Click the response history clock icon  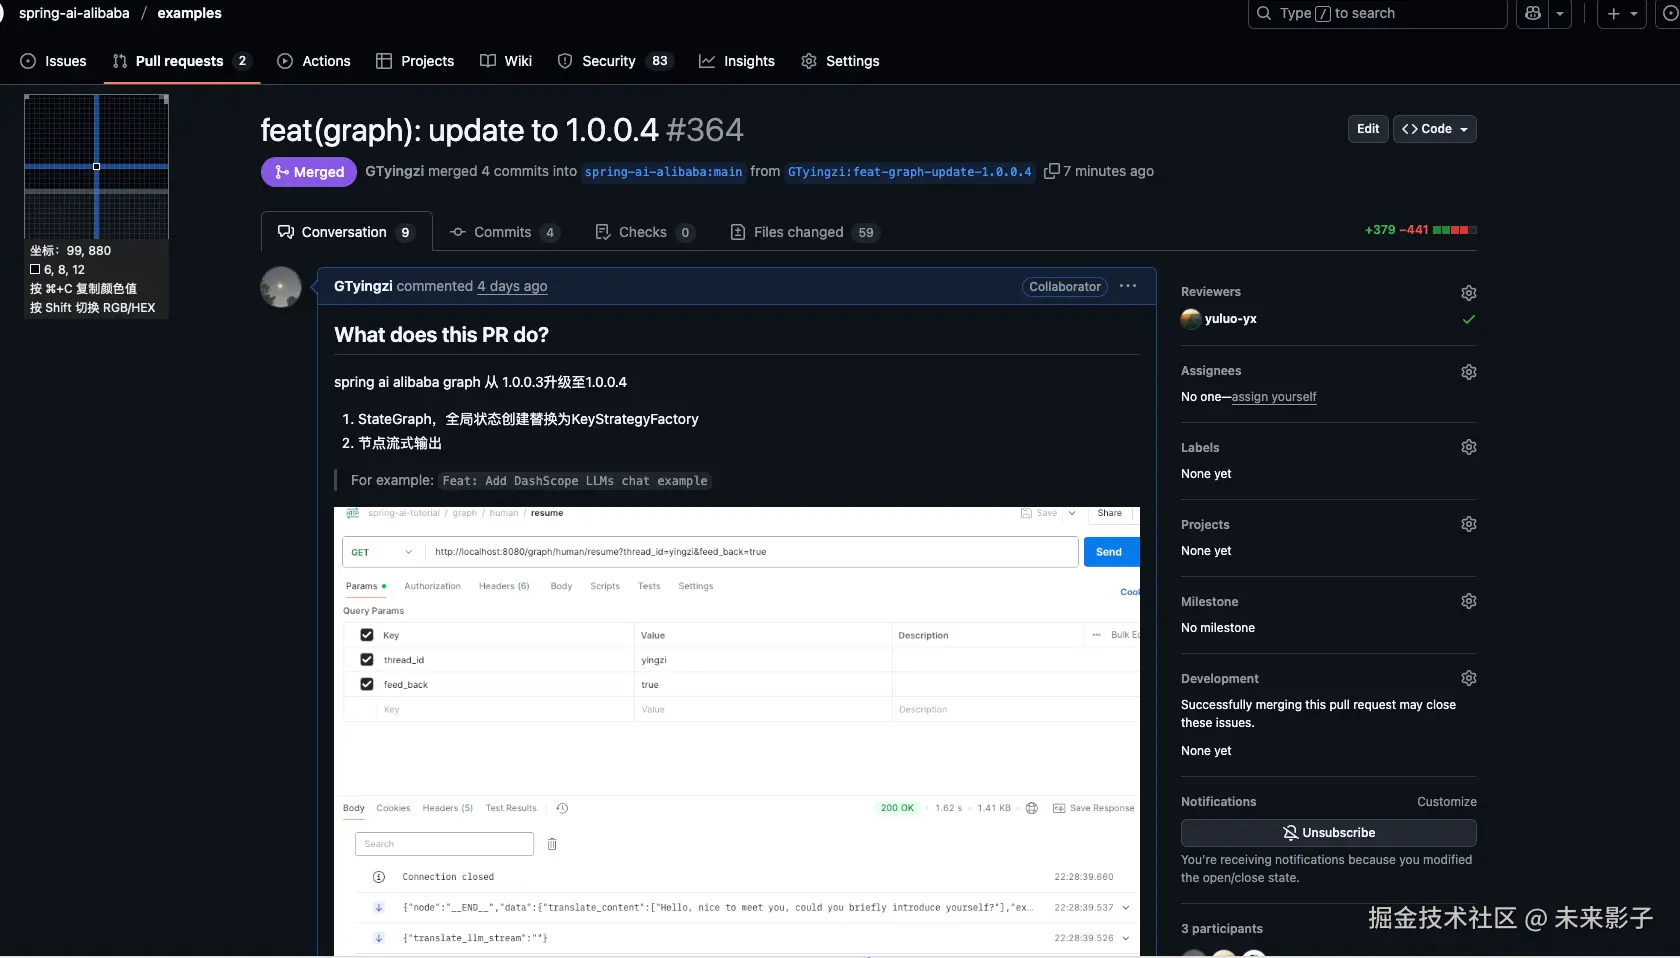[x=562, y=808]
